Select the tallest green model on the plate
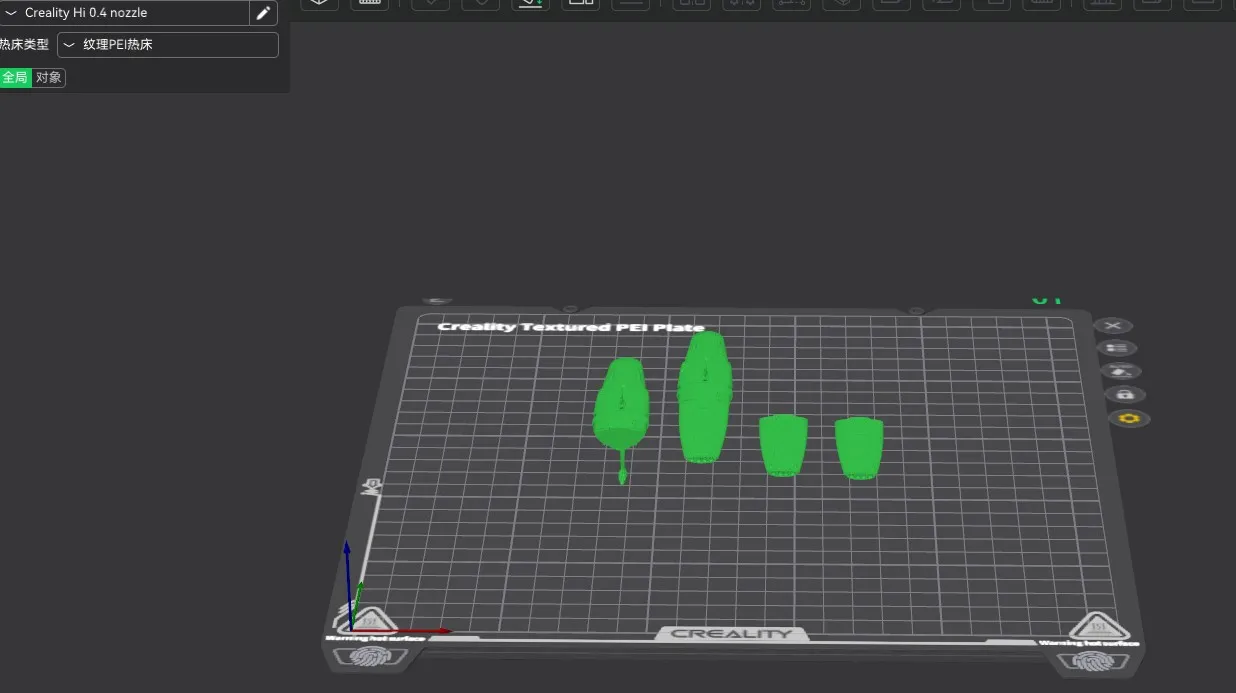This screenshot has height=693, width=1236. [x=705, y=397]
